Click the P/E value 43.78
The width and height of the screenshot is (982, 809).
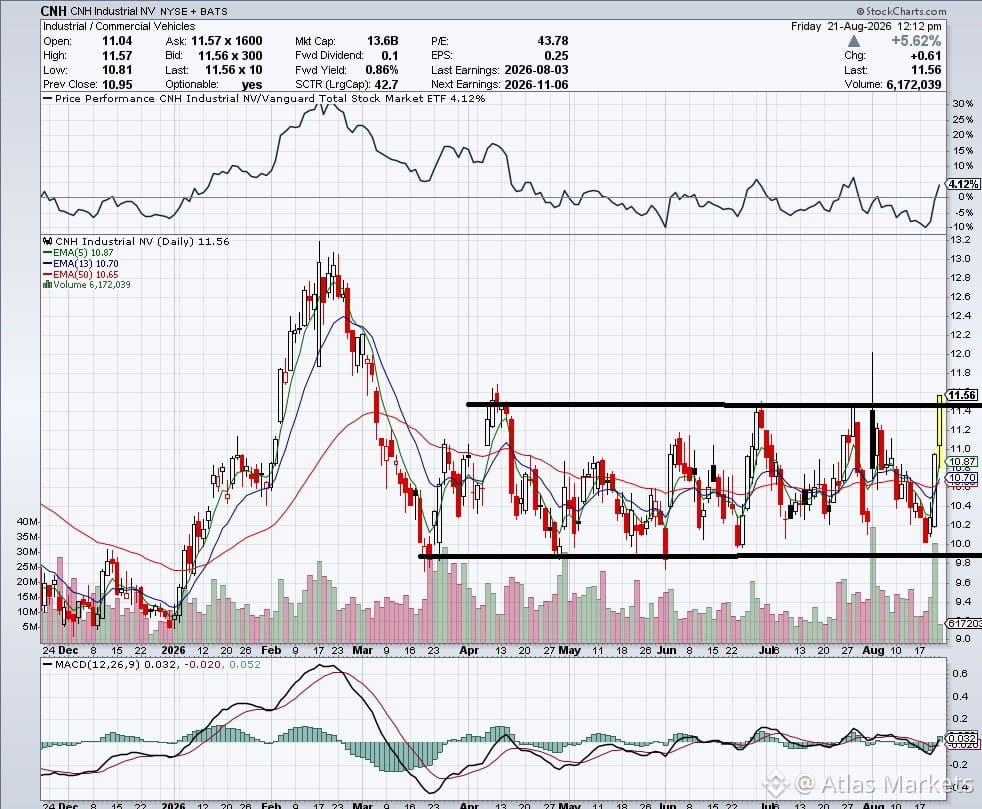552,41
